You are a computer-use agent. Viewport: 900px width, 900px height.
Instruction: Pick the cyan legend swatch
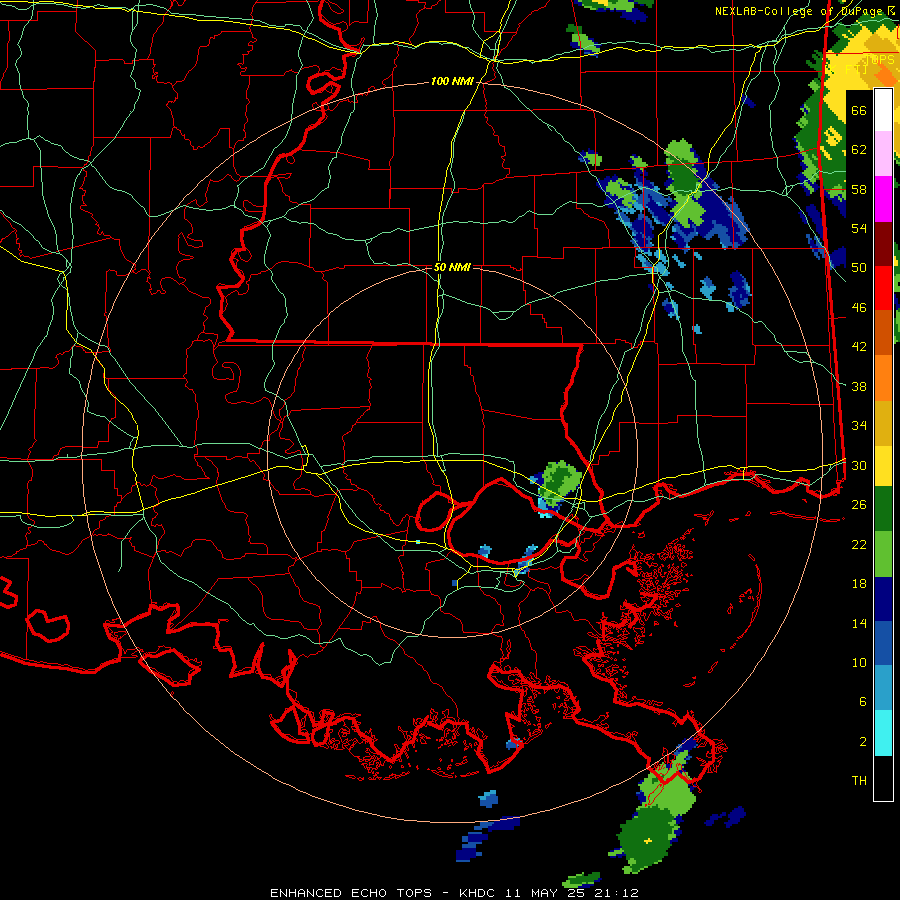point(883,732)
